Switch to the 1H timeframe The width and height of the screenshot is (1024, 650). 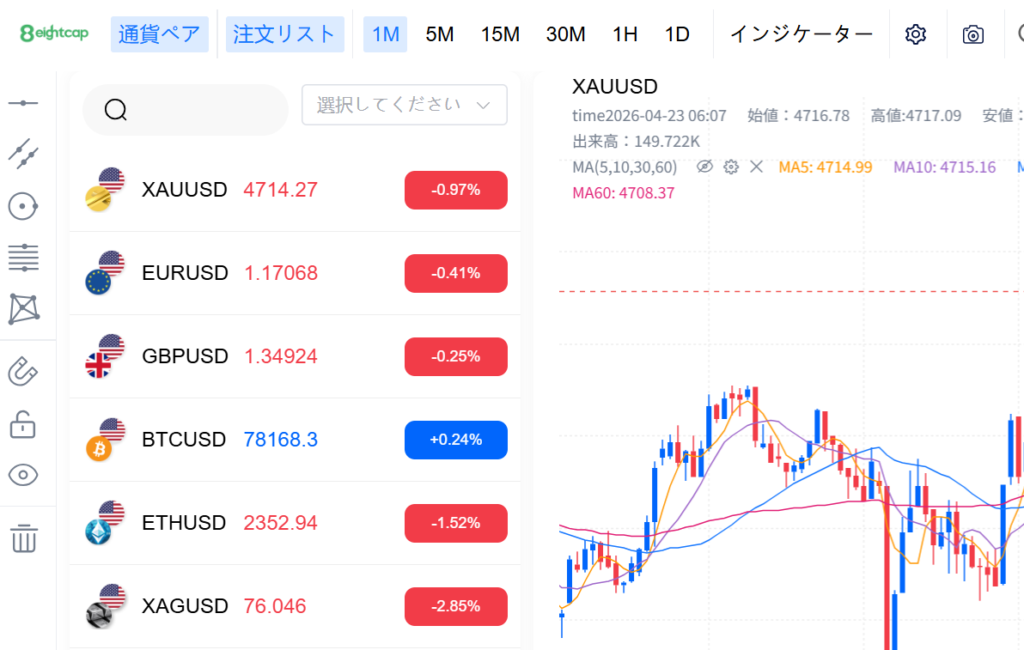click(625, 34)
